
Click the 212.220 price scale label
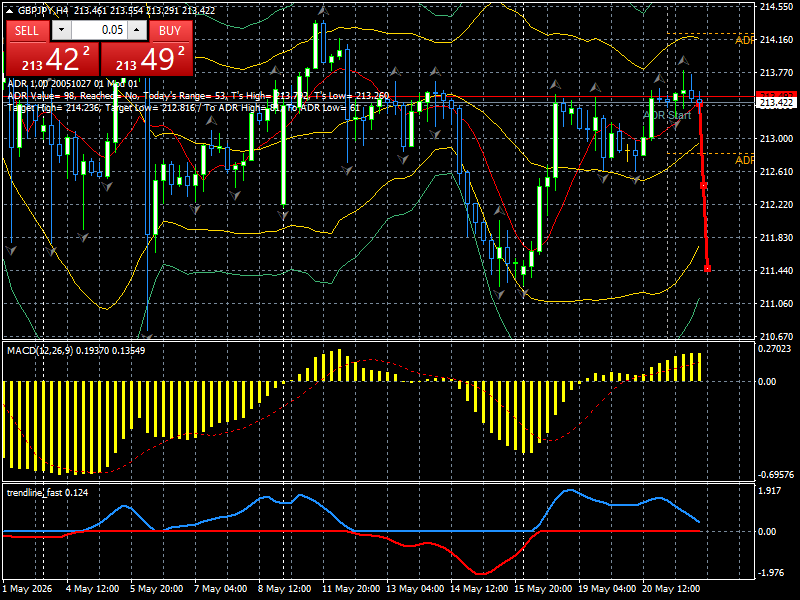pos(776,205)
